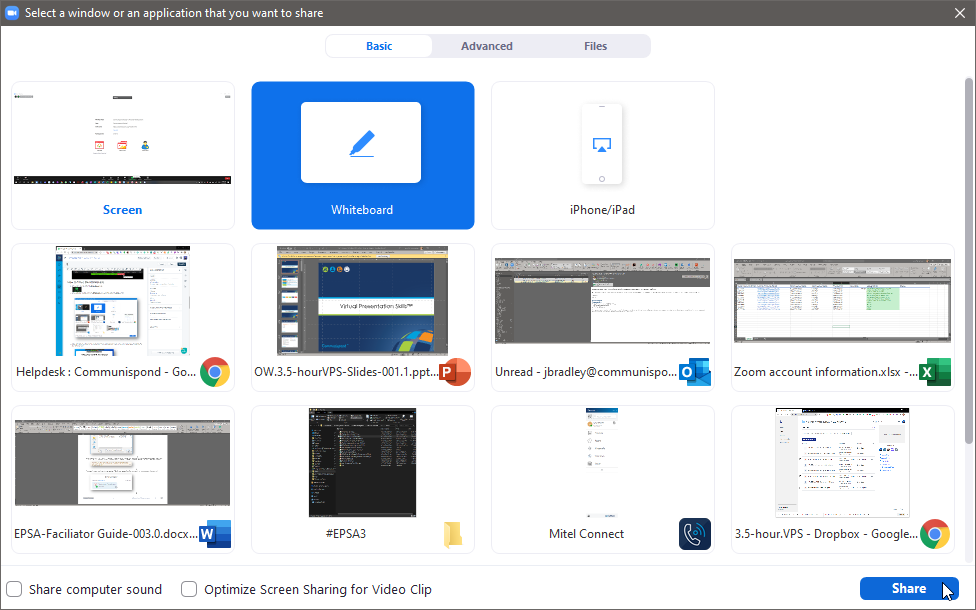The image size is (976, 610).
Task: Click the 'Screen' label text
Action: coord(123,210)
